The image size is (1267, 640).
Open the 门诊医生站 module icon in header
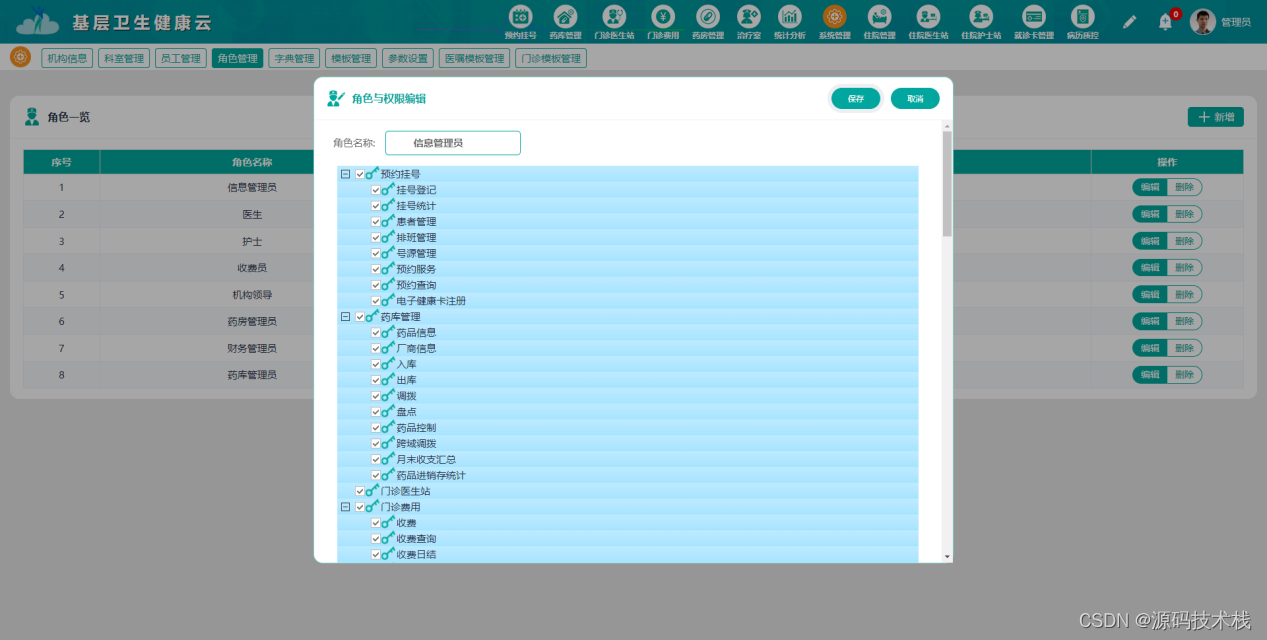[x=614, y=16]
